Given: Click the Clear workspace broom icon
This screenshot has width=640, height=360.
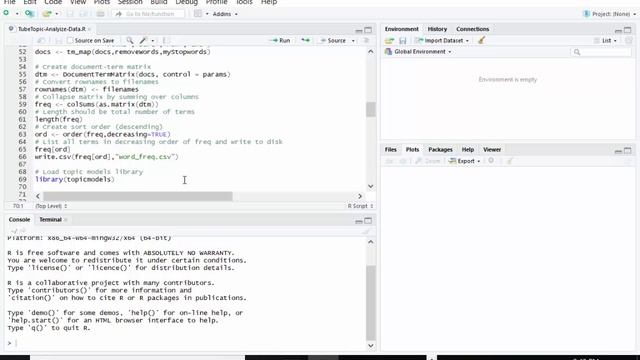Looking at the screenshot, I should 482,40.
